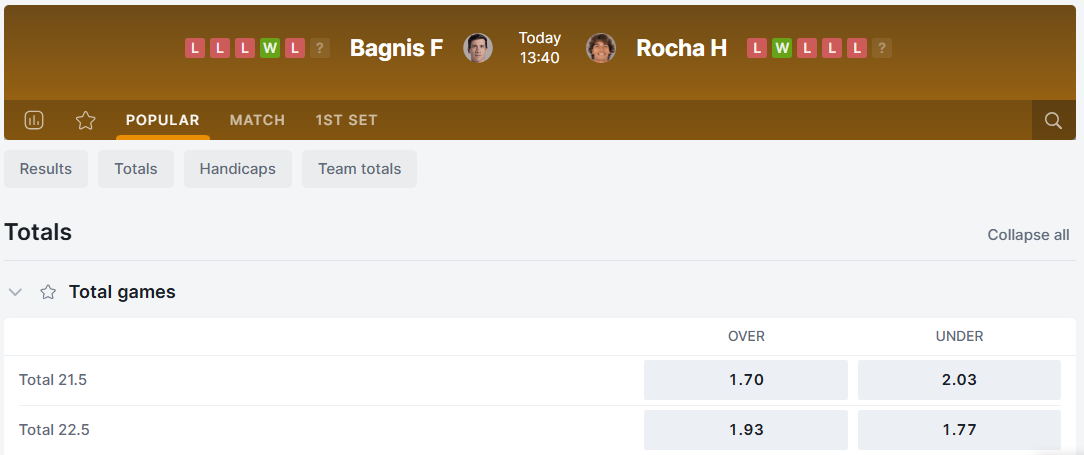
Task: Switch to the MATCH tab
Action: point(257,120)
